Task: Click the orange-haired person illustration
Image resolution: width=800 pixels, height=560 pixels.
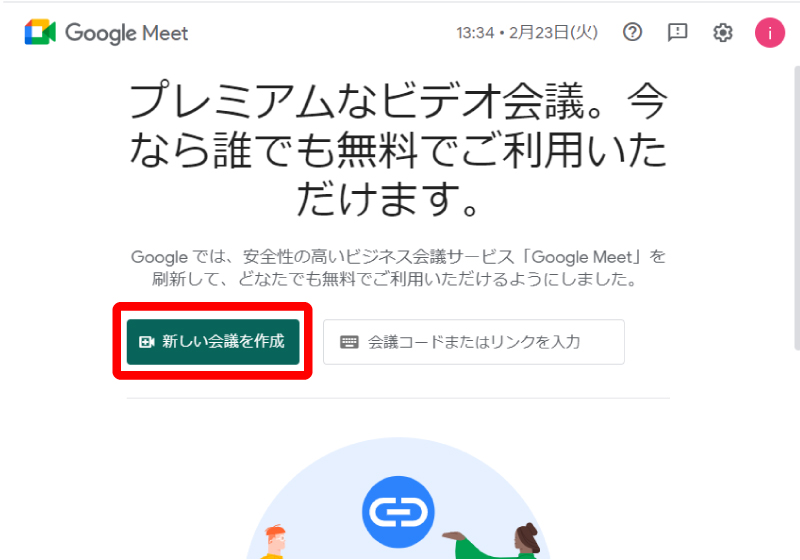Action: [274, 542]
